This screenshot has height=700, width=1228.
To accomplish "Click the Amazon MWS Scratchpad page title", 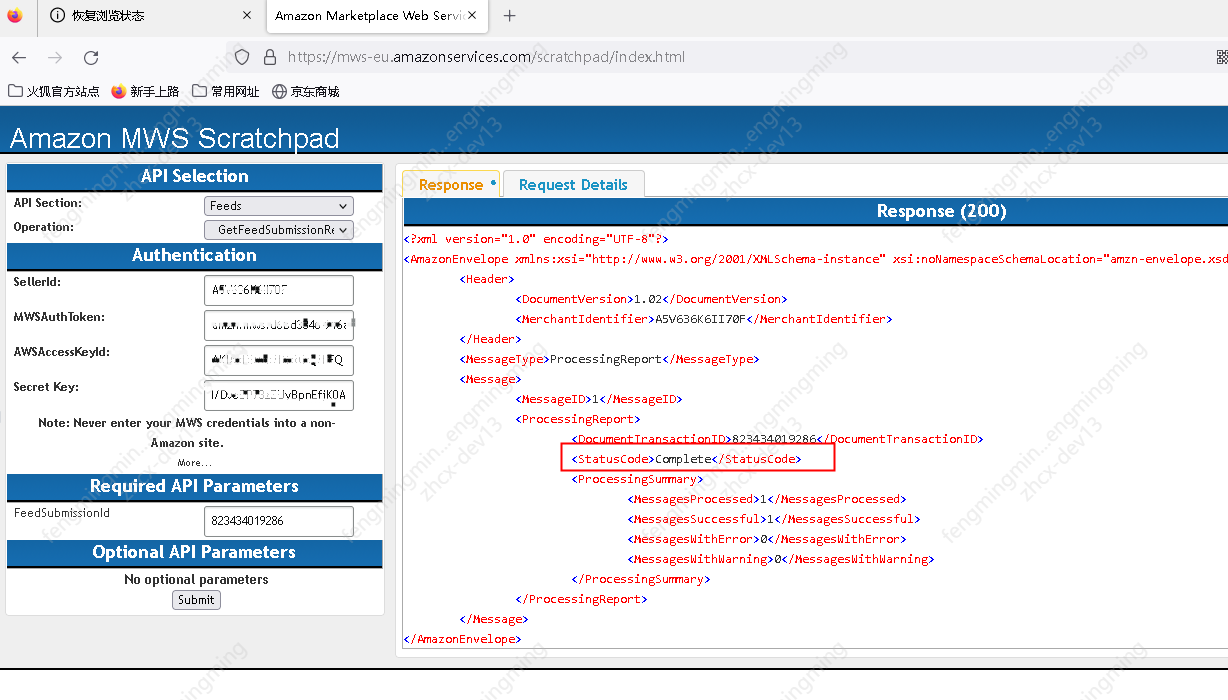I will [175, 138].
